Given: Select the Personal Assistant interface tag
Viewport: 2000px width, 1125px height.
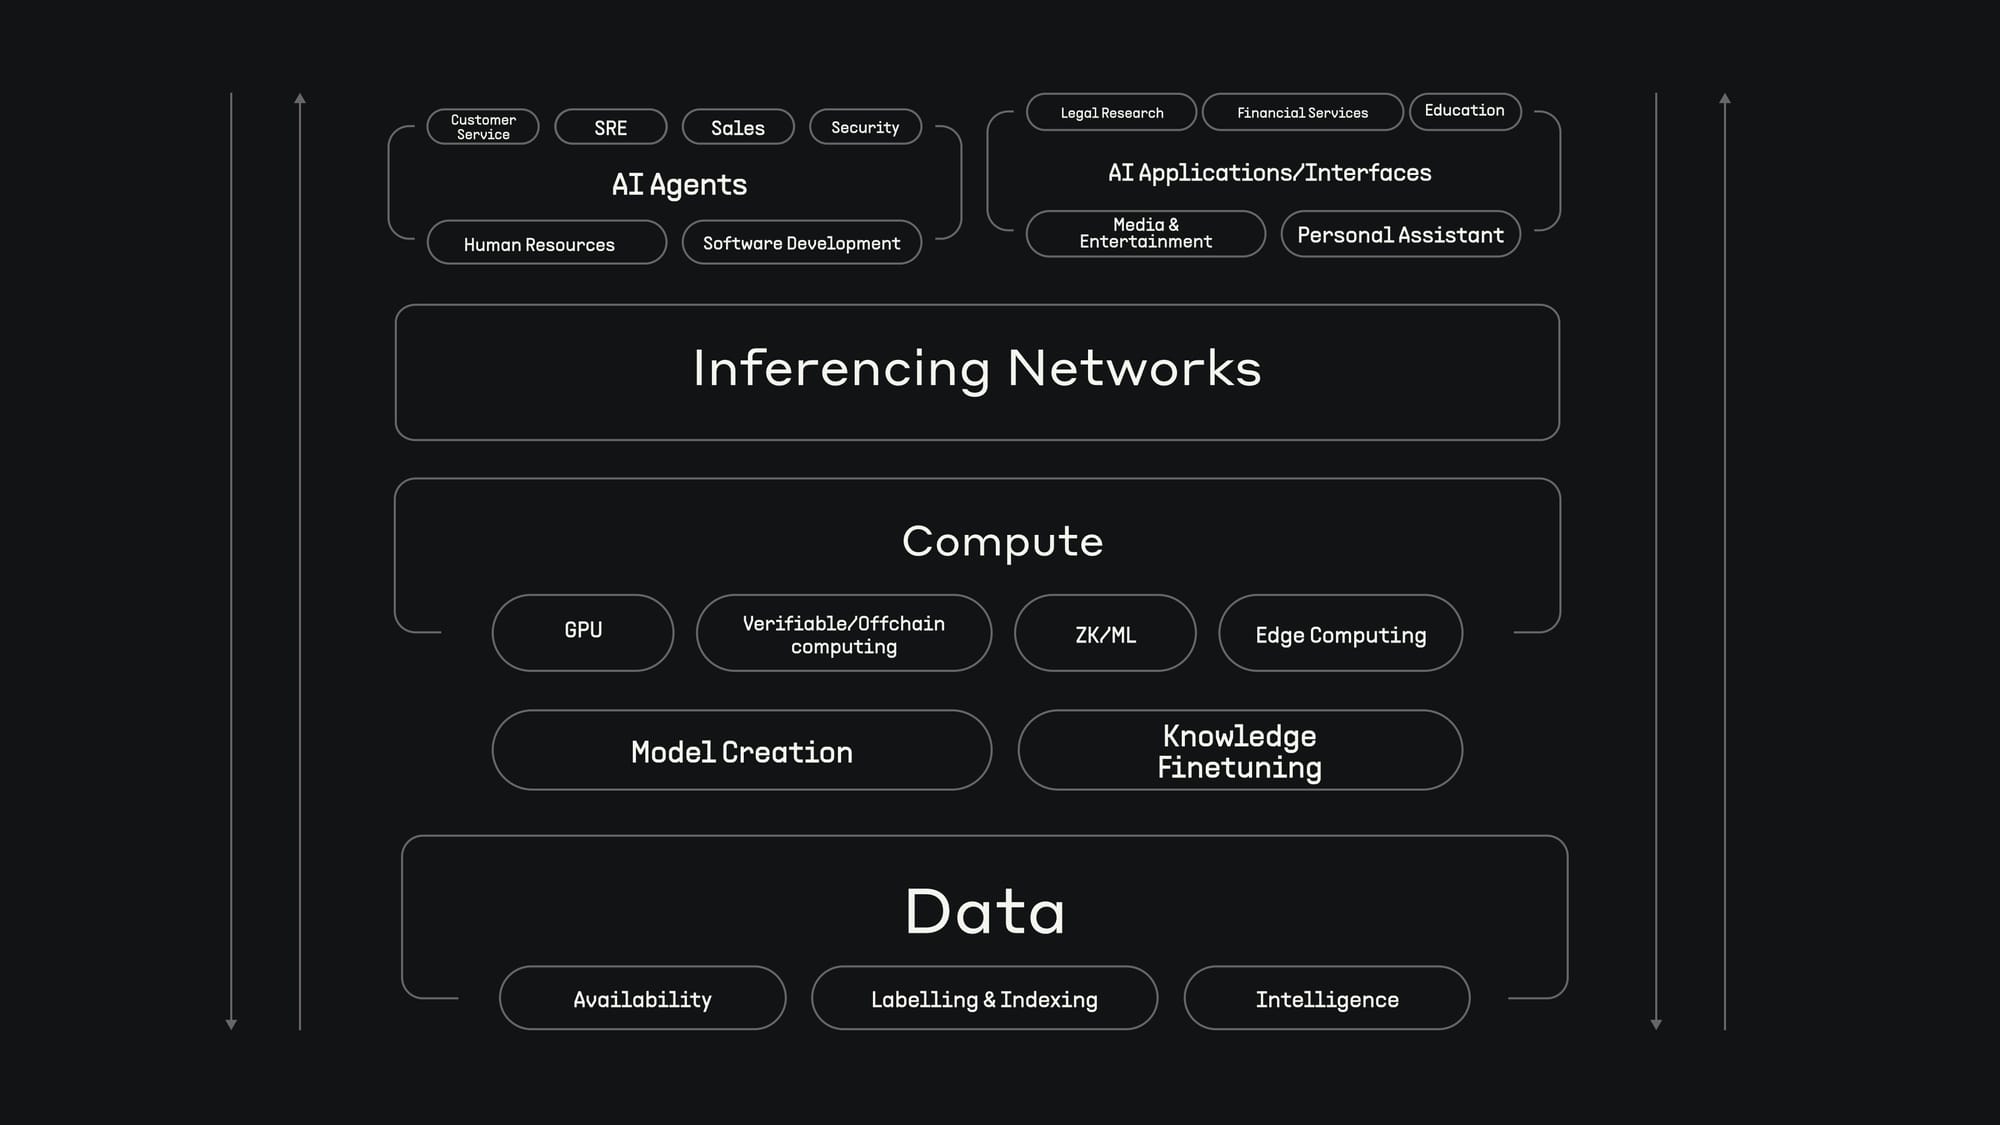Looking at the screenshot, I should click(1400, 232).
